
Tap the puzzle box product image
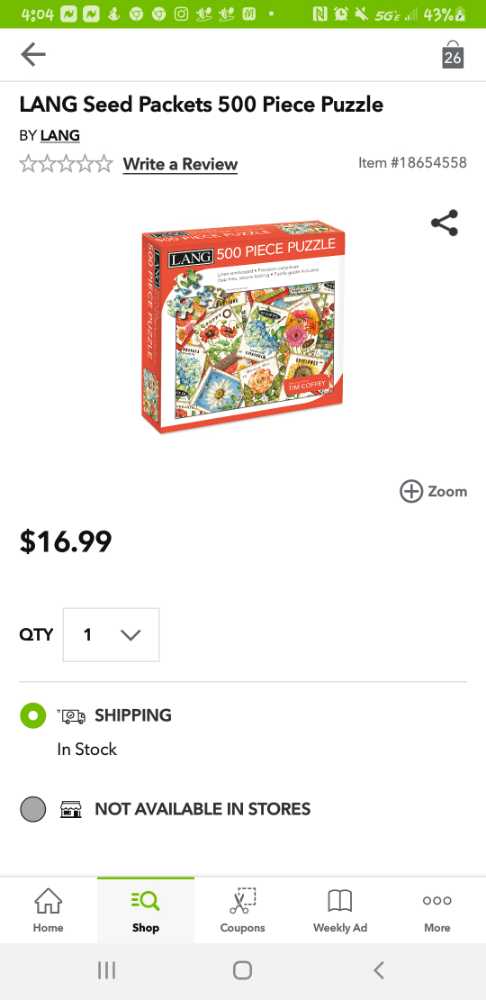click(243, 326)
